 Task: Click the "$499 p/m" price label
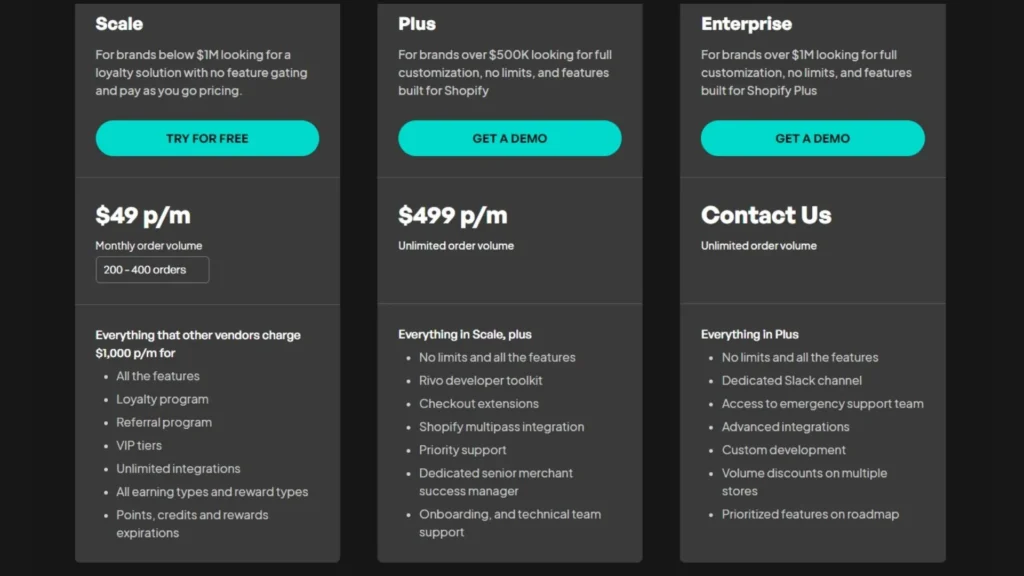click(x=452, y=215)
